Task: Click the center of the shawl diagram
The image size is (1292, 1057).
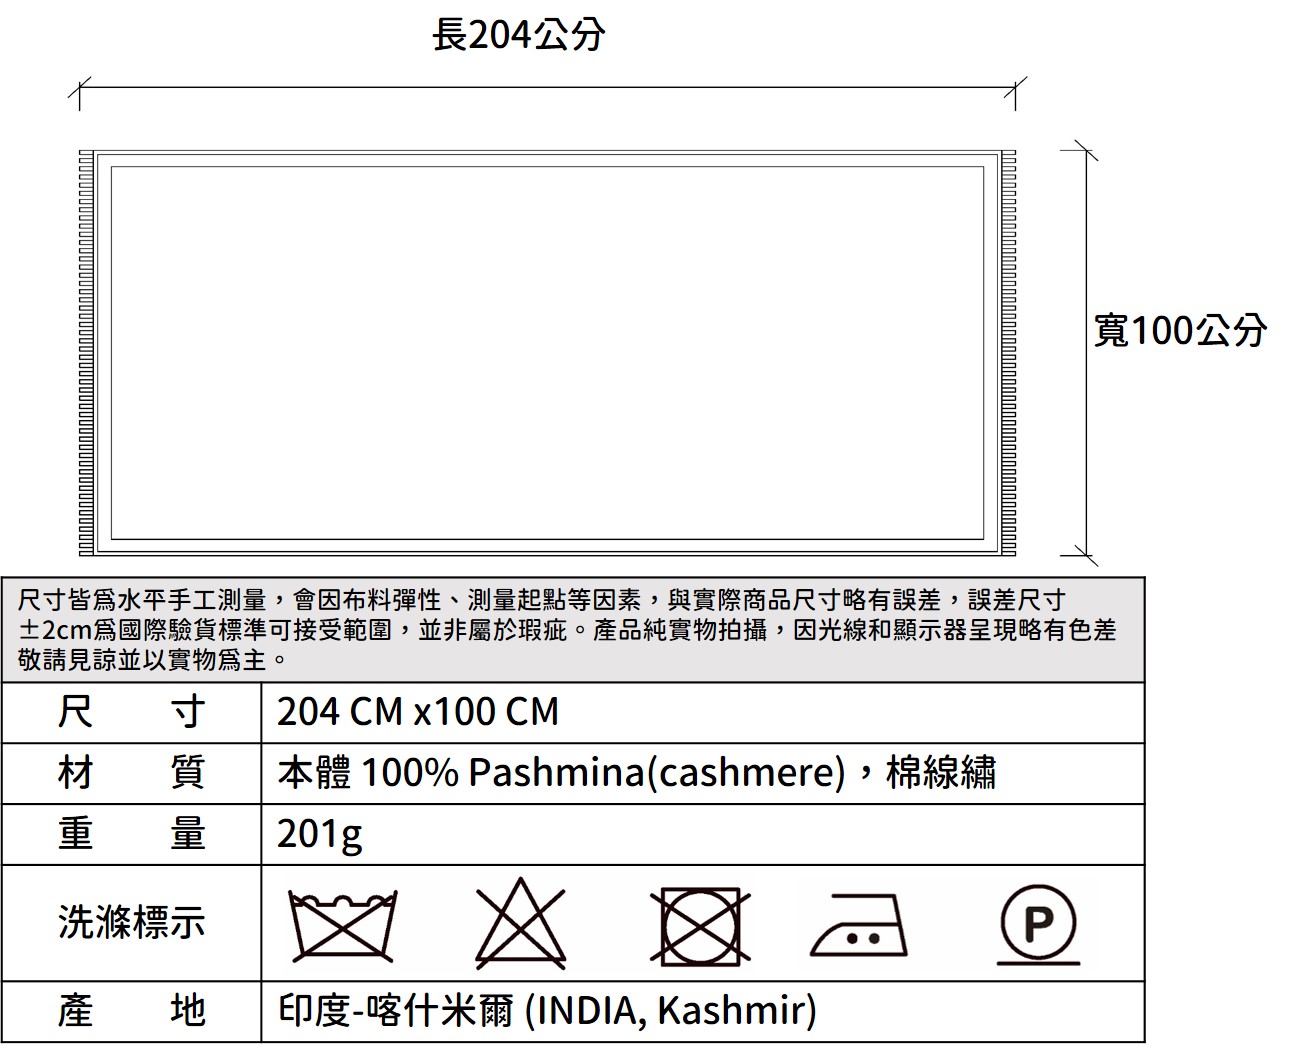Action: (x=547, y=353)
